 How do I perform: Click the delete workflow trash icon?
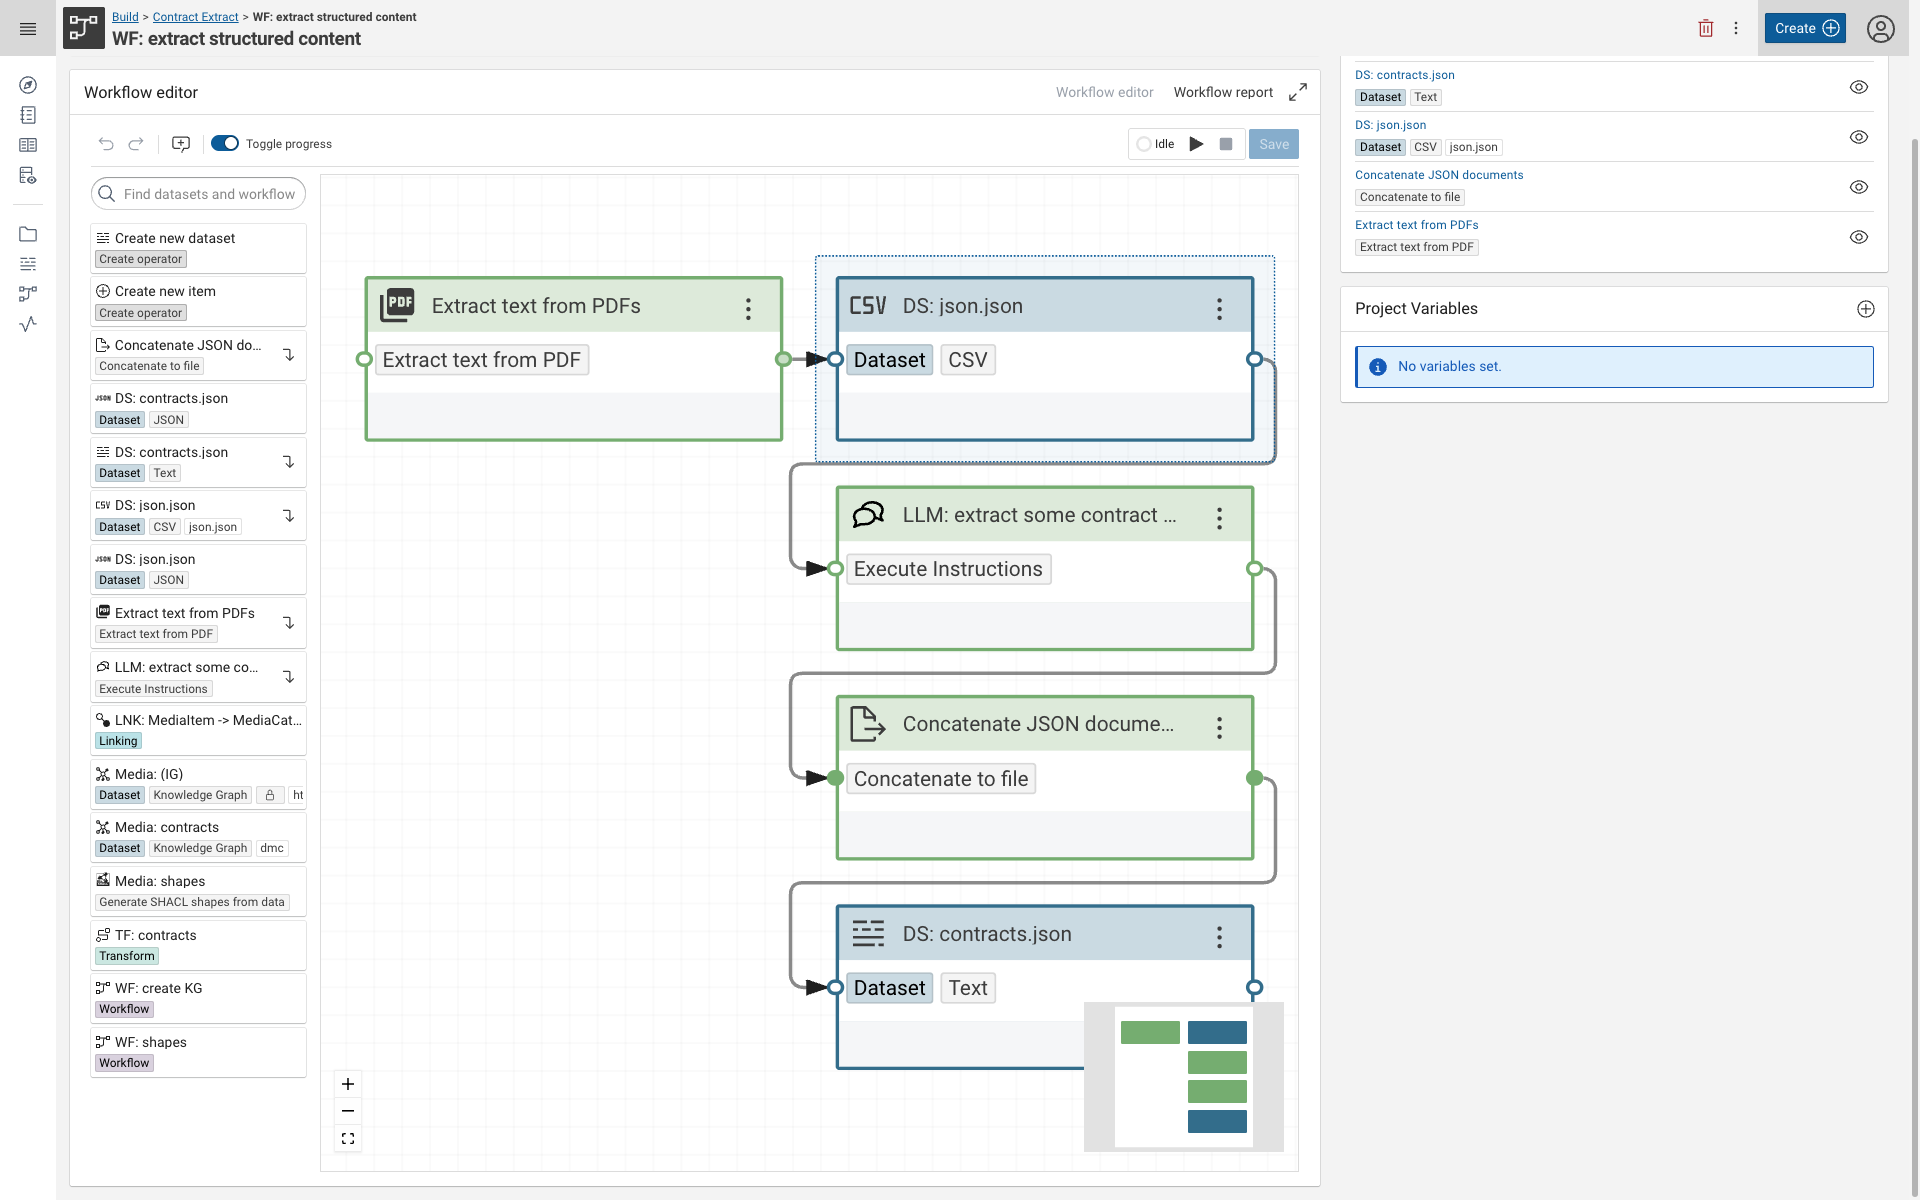click(x=1706, y=28)
